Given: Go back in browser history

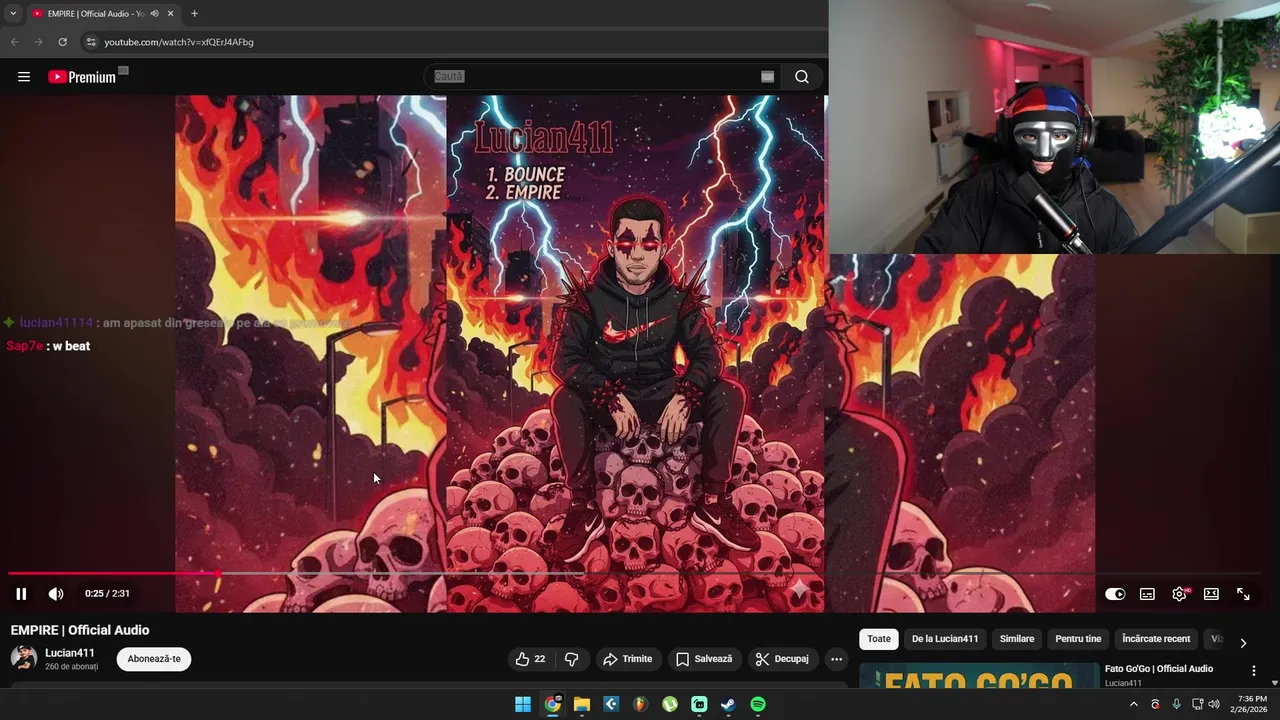Looking at the screenshot, I should pos(14,42).
